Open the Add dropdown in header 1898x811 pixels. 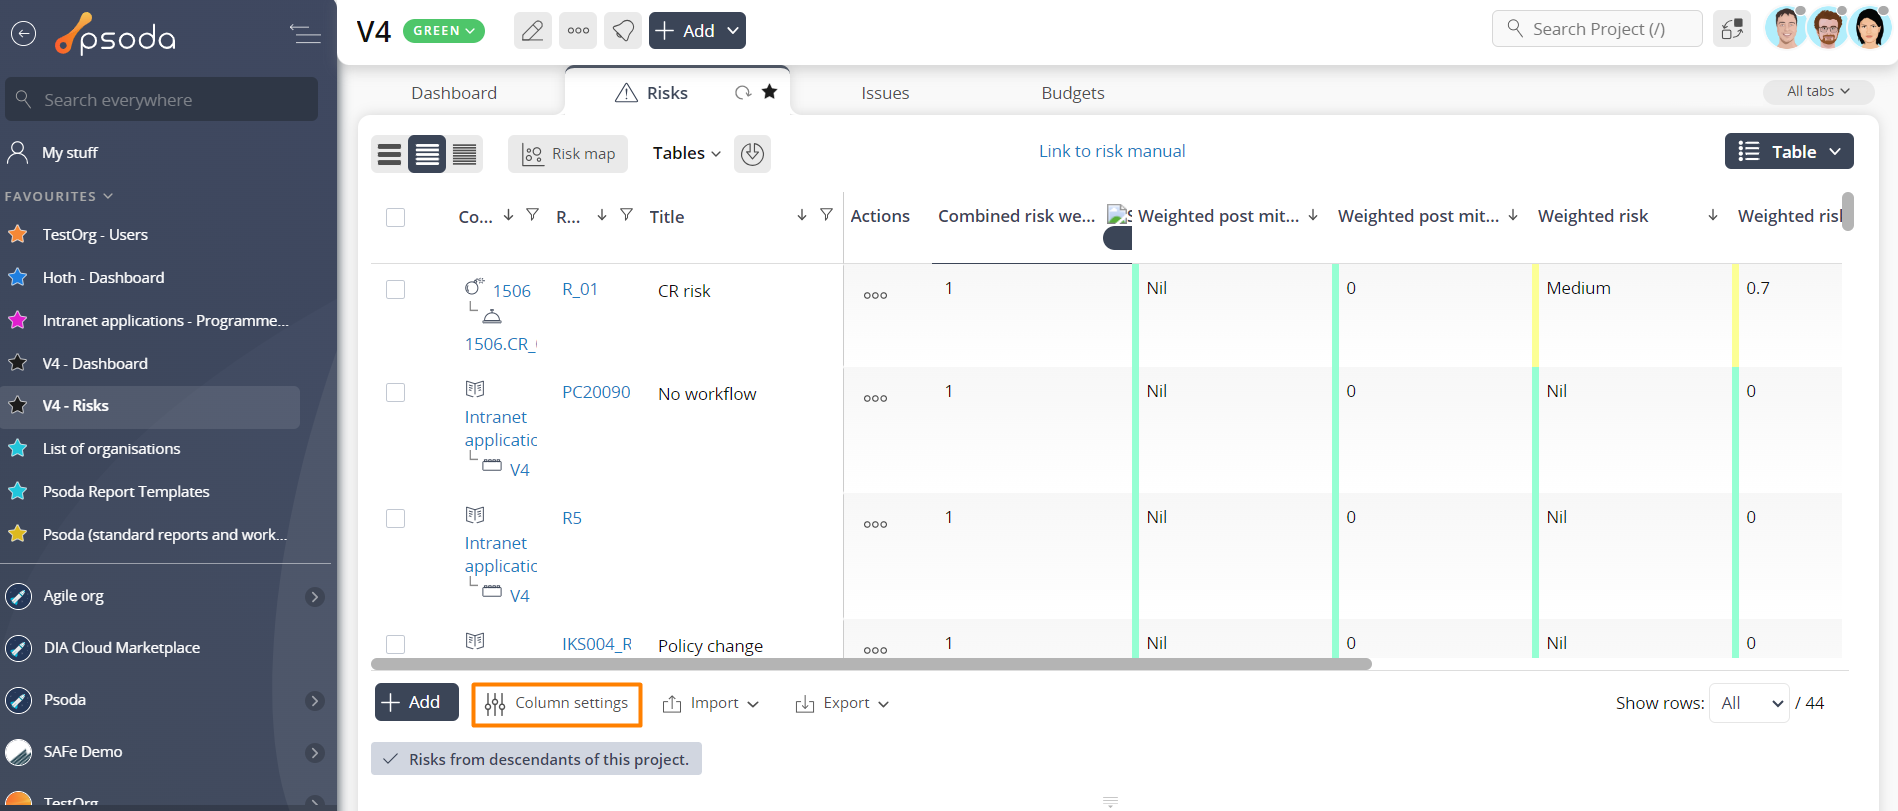(x=697, y=30)
